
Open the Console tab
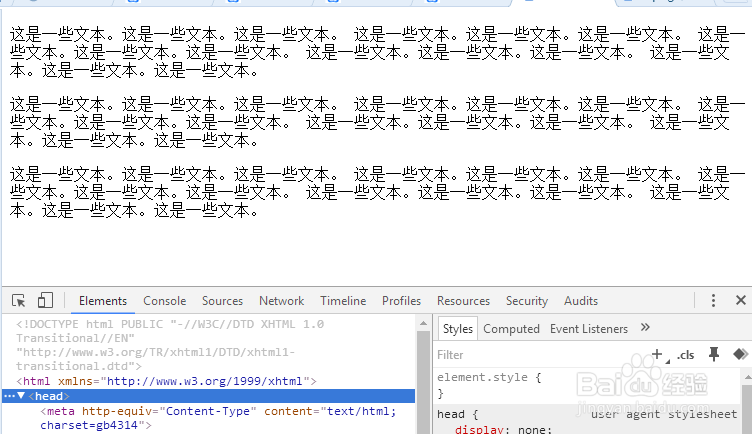[x=164, y=301]
